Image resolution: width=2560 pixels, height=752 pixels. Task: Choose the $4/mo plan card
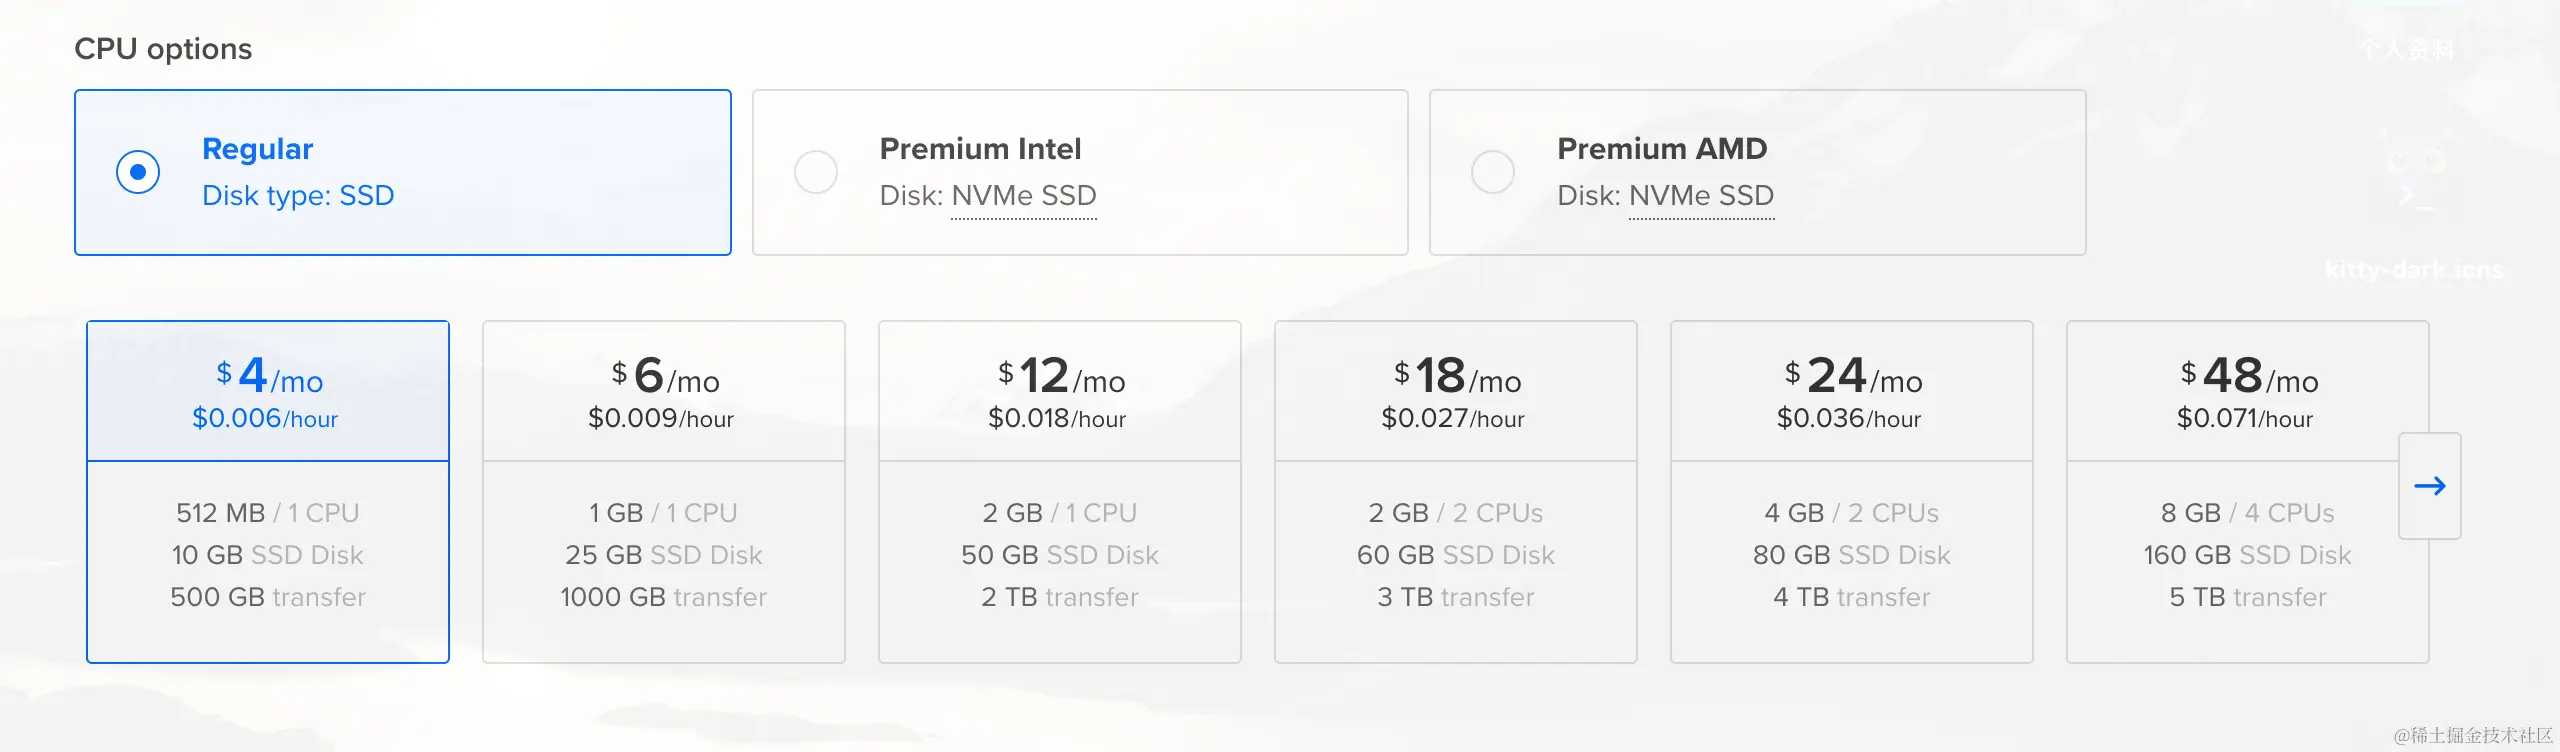[x=268, y=492]
